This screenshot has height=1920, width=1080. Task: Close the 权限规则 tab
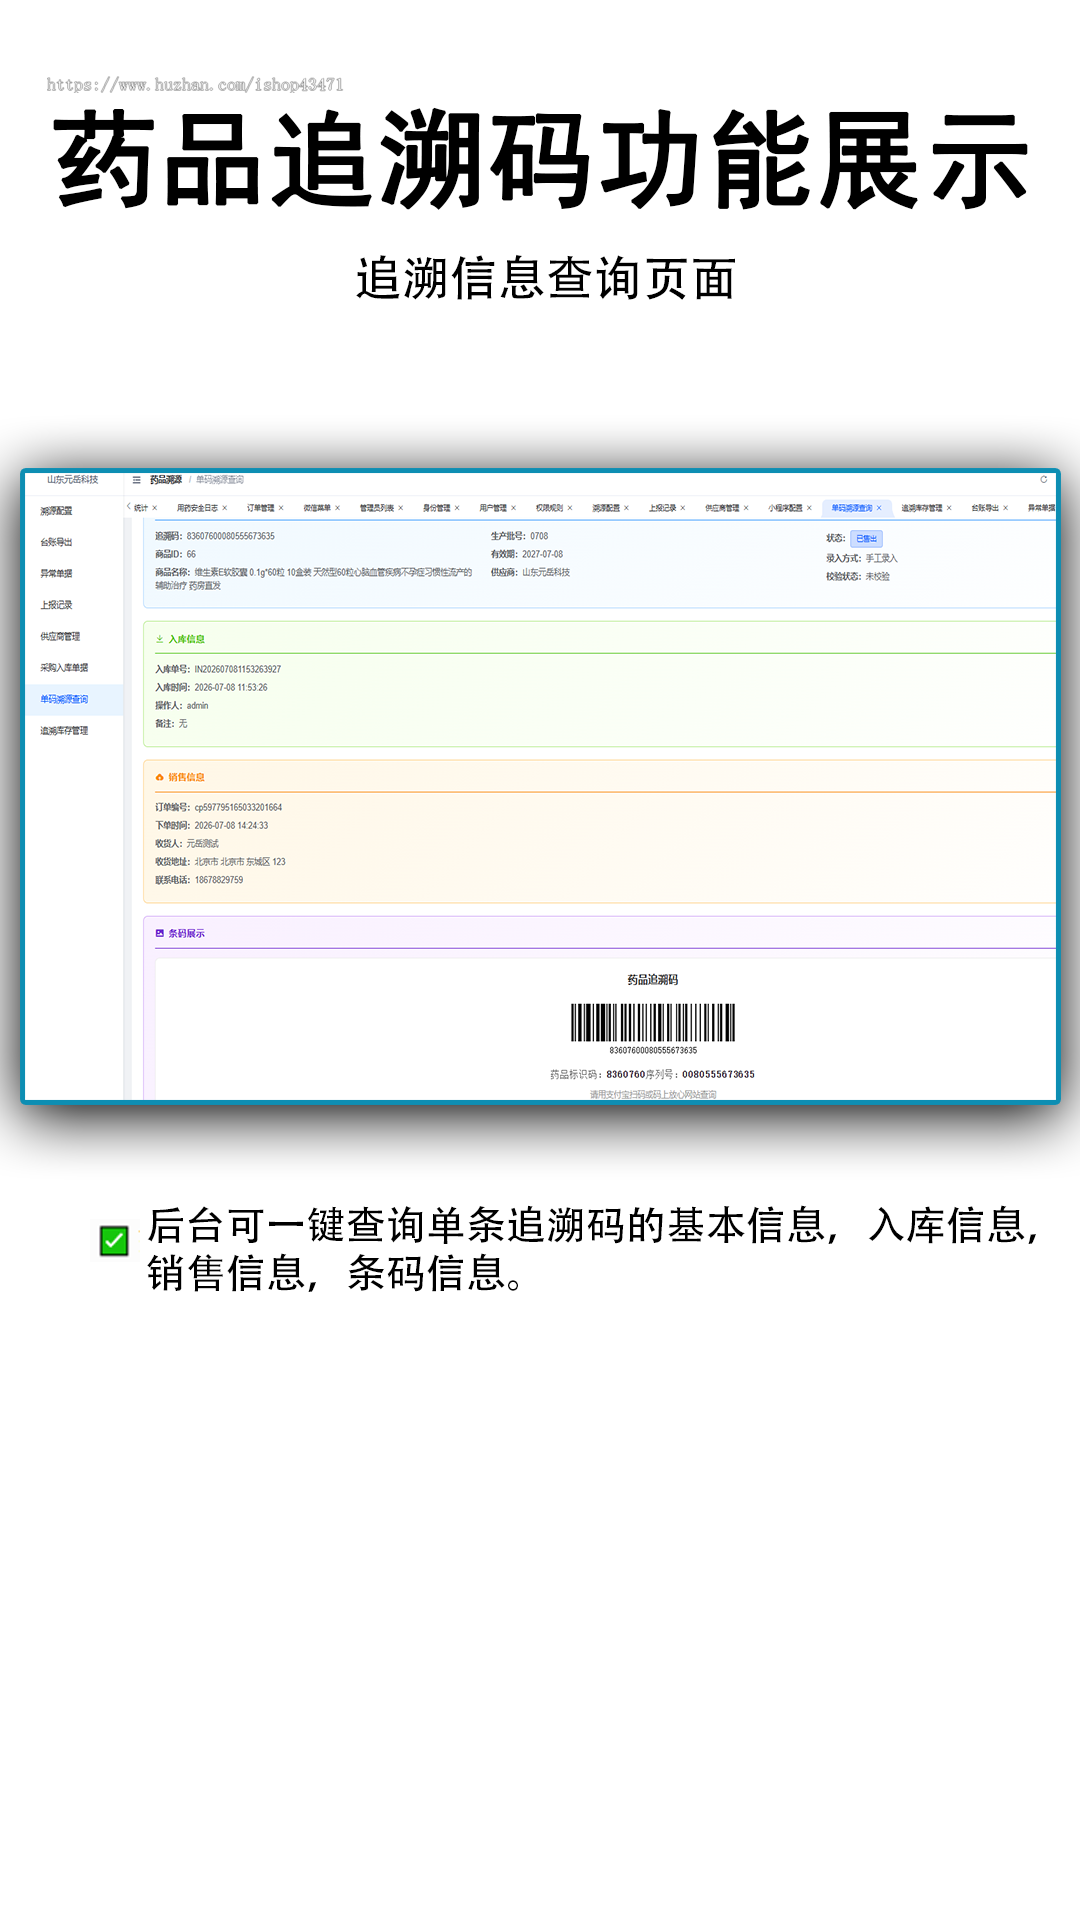(x=570, y=508)
